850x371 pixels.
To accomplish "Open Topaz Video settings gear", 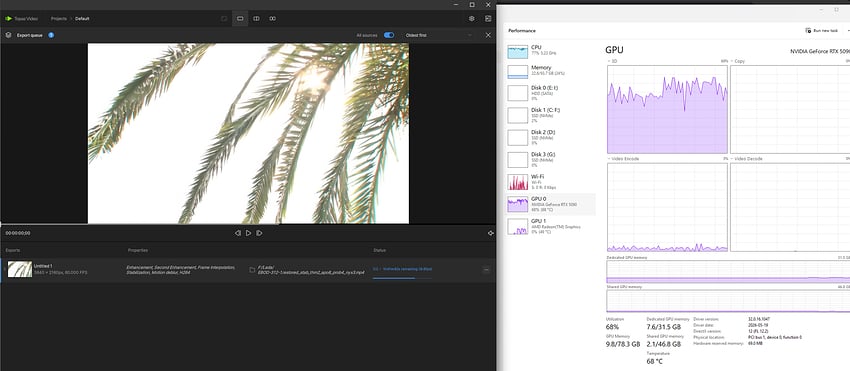I will pos(472,18).
